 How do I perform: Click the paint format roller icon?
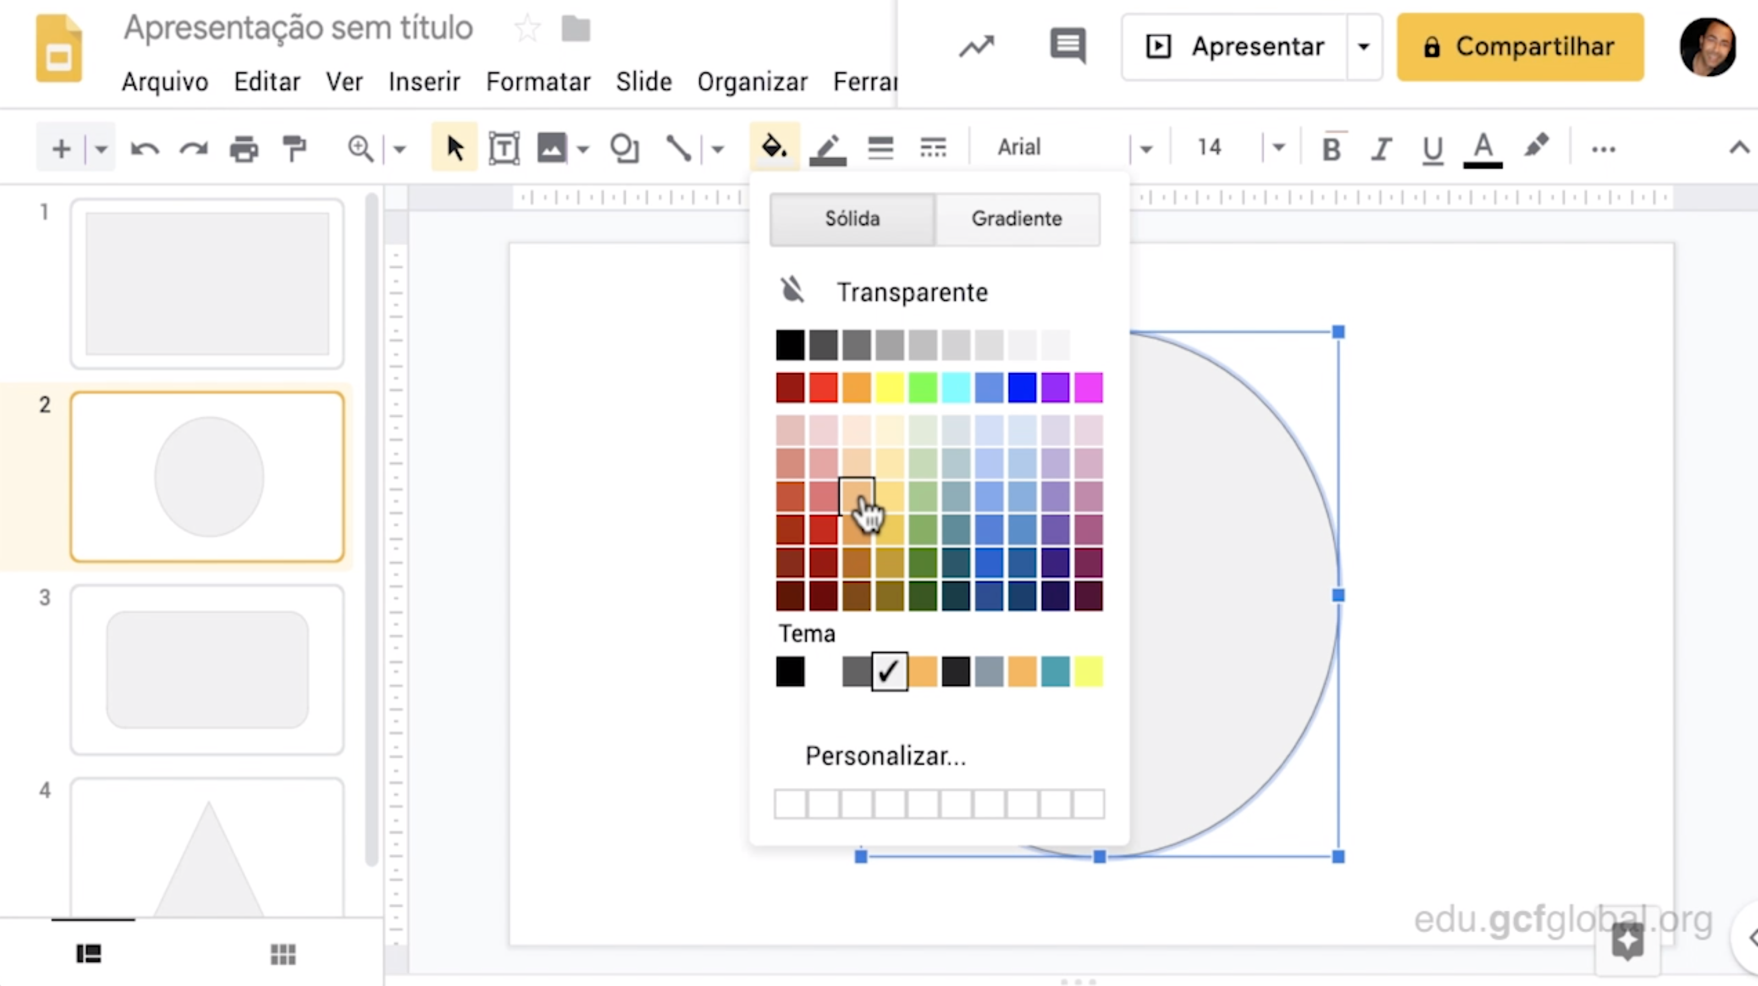[294, 149]
